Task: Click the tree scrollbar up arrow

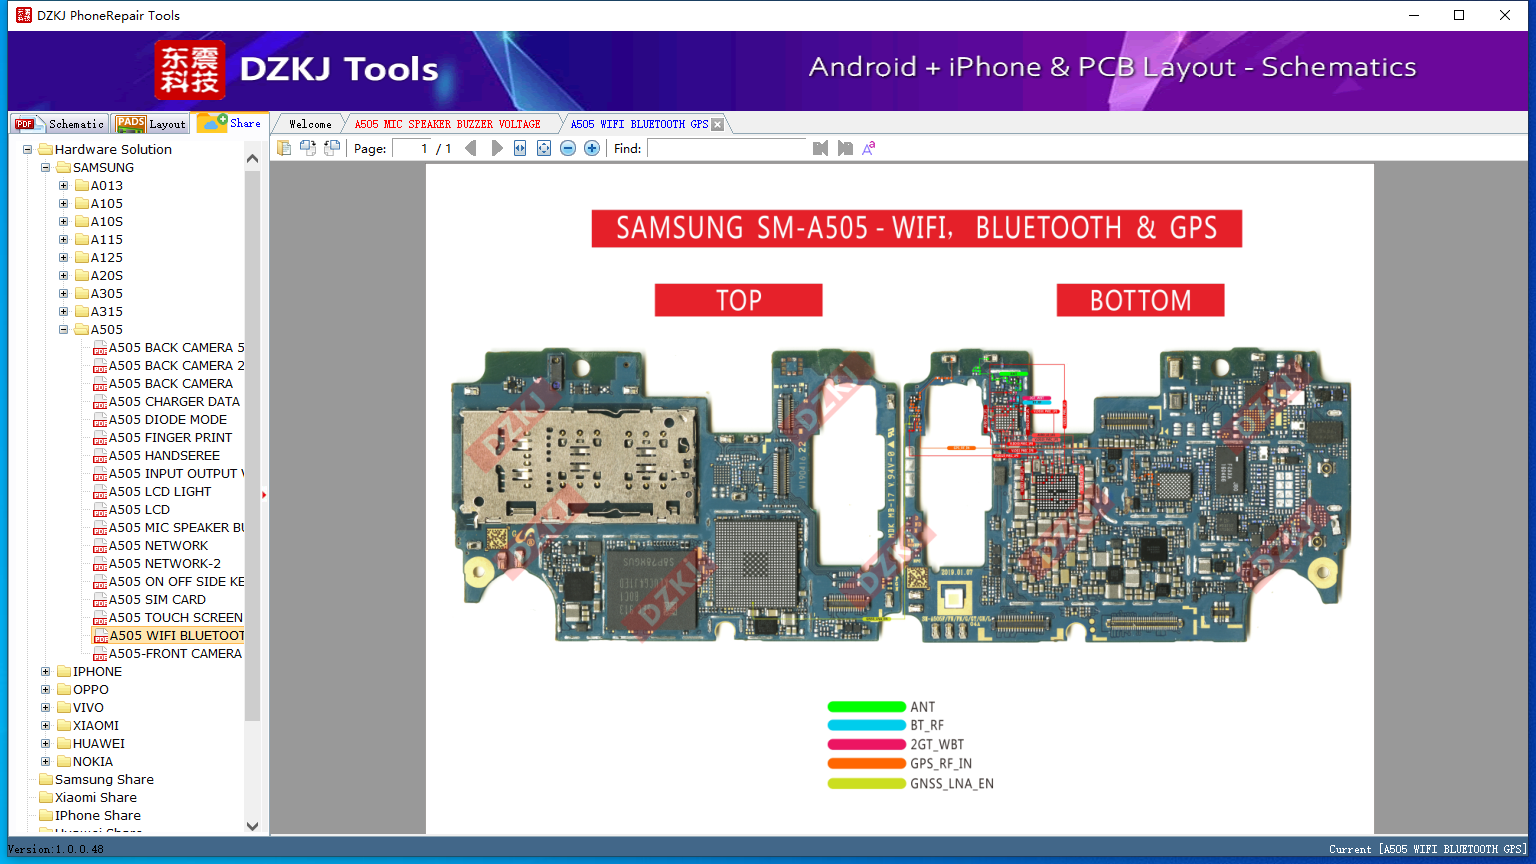Action: click(x=252, y=158)
